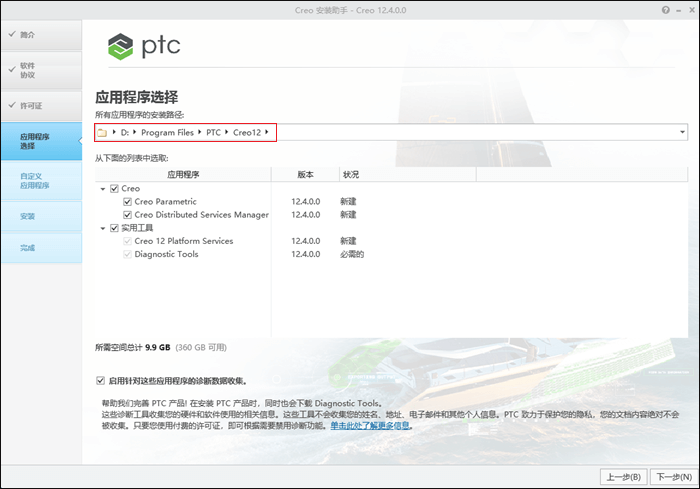Click the 必需的 status for Diagnostic Tools
The width and height of the screenshot is (700, 489).
[x=352, y=255]
